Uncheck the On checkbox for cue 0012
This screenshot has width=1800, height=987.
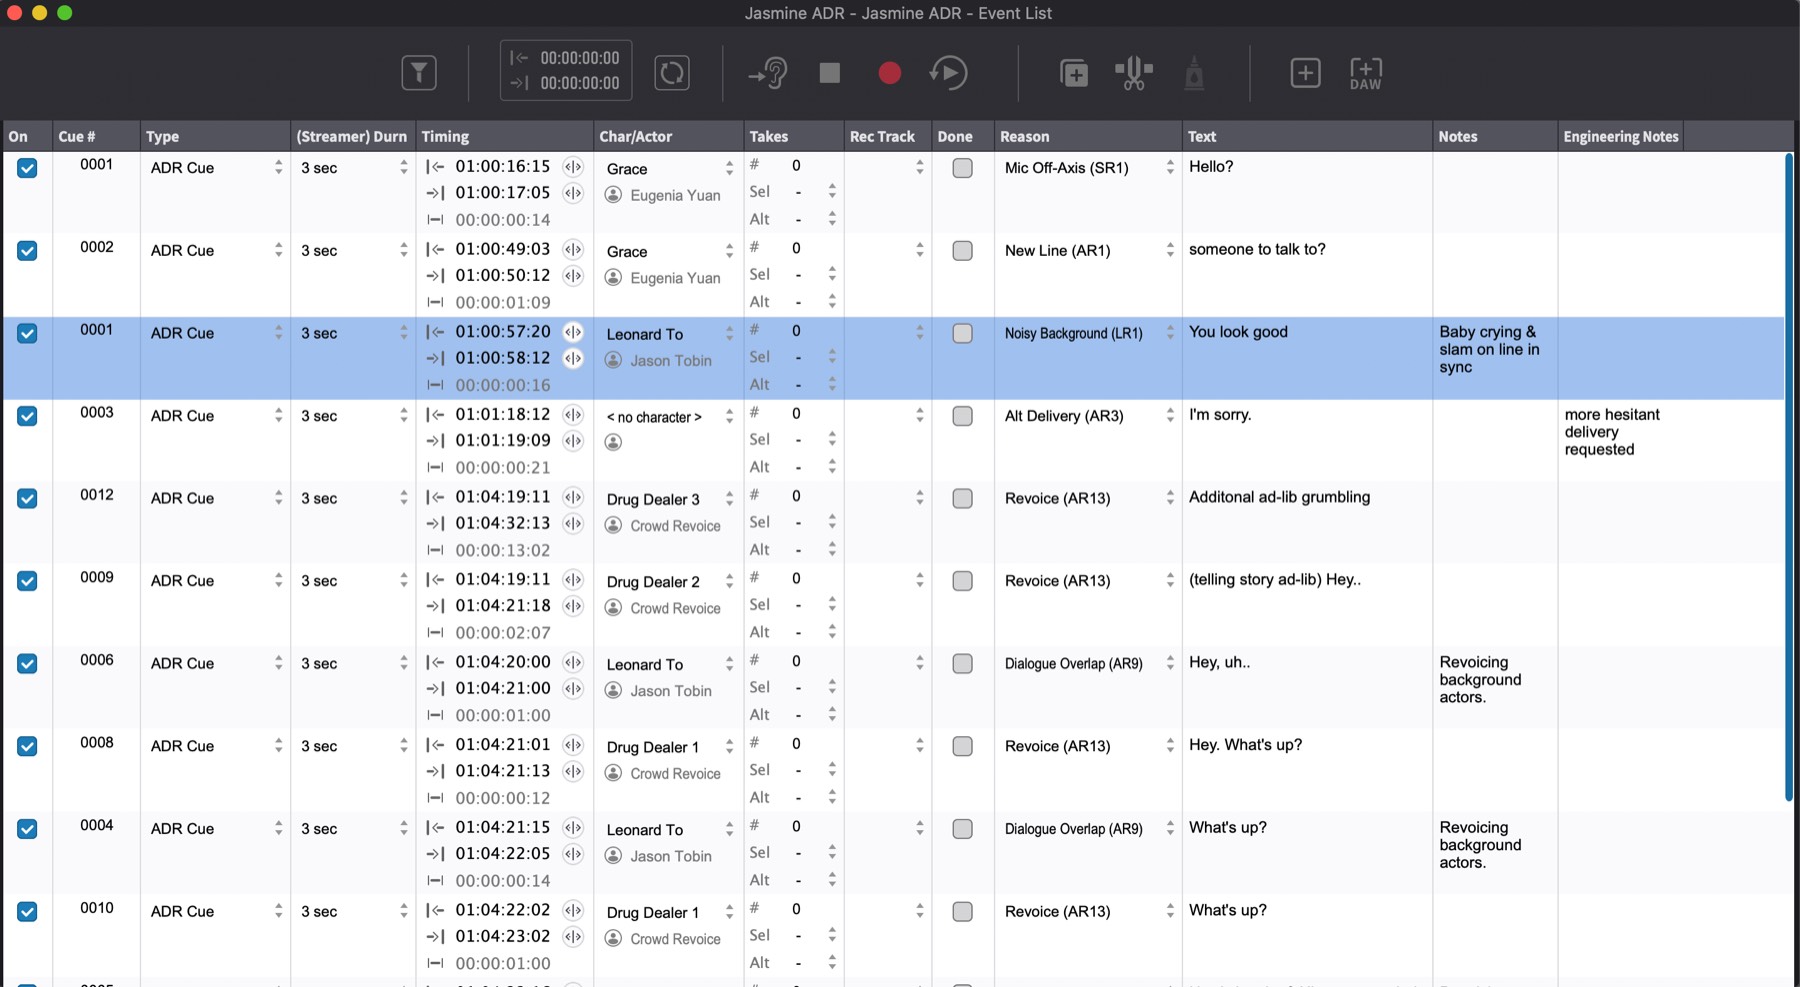(x=27, y=498)
